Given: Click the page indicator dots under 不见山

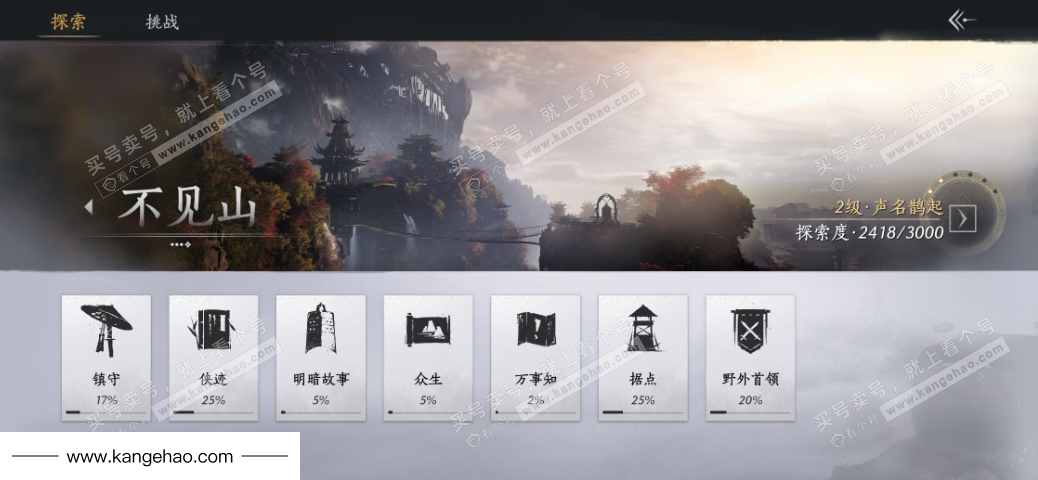Looking at the screenshot, I should coord(180,244).
